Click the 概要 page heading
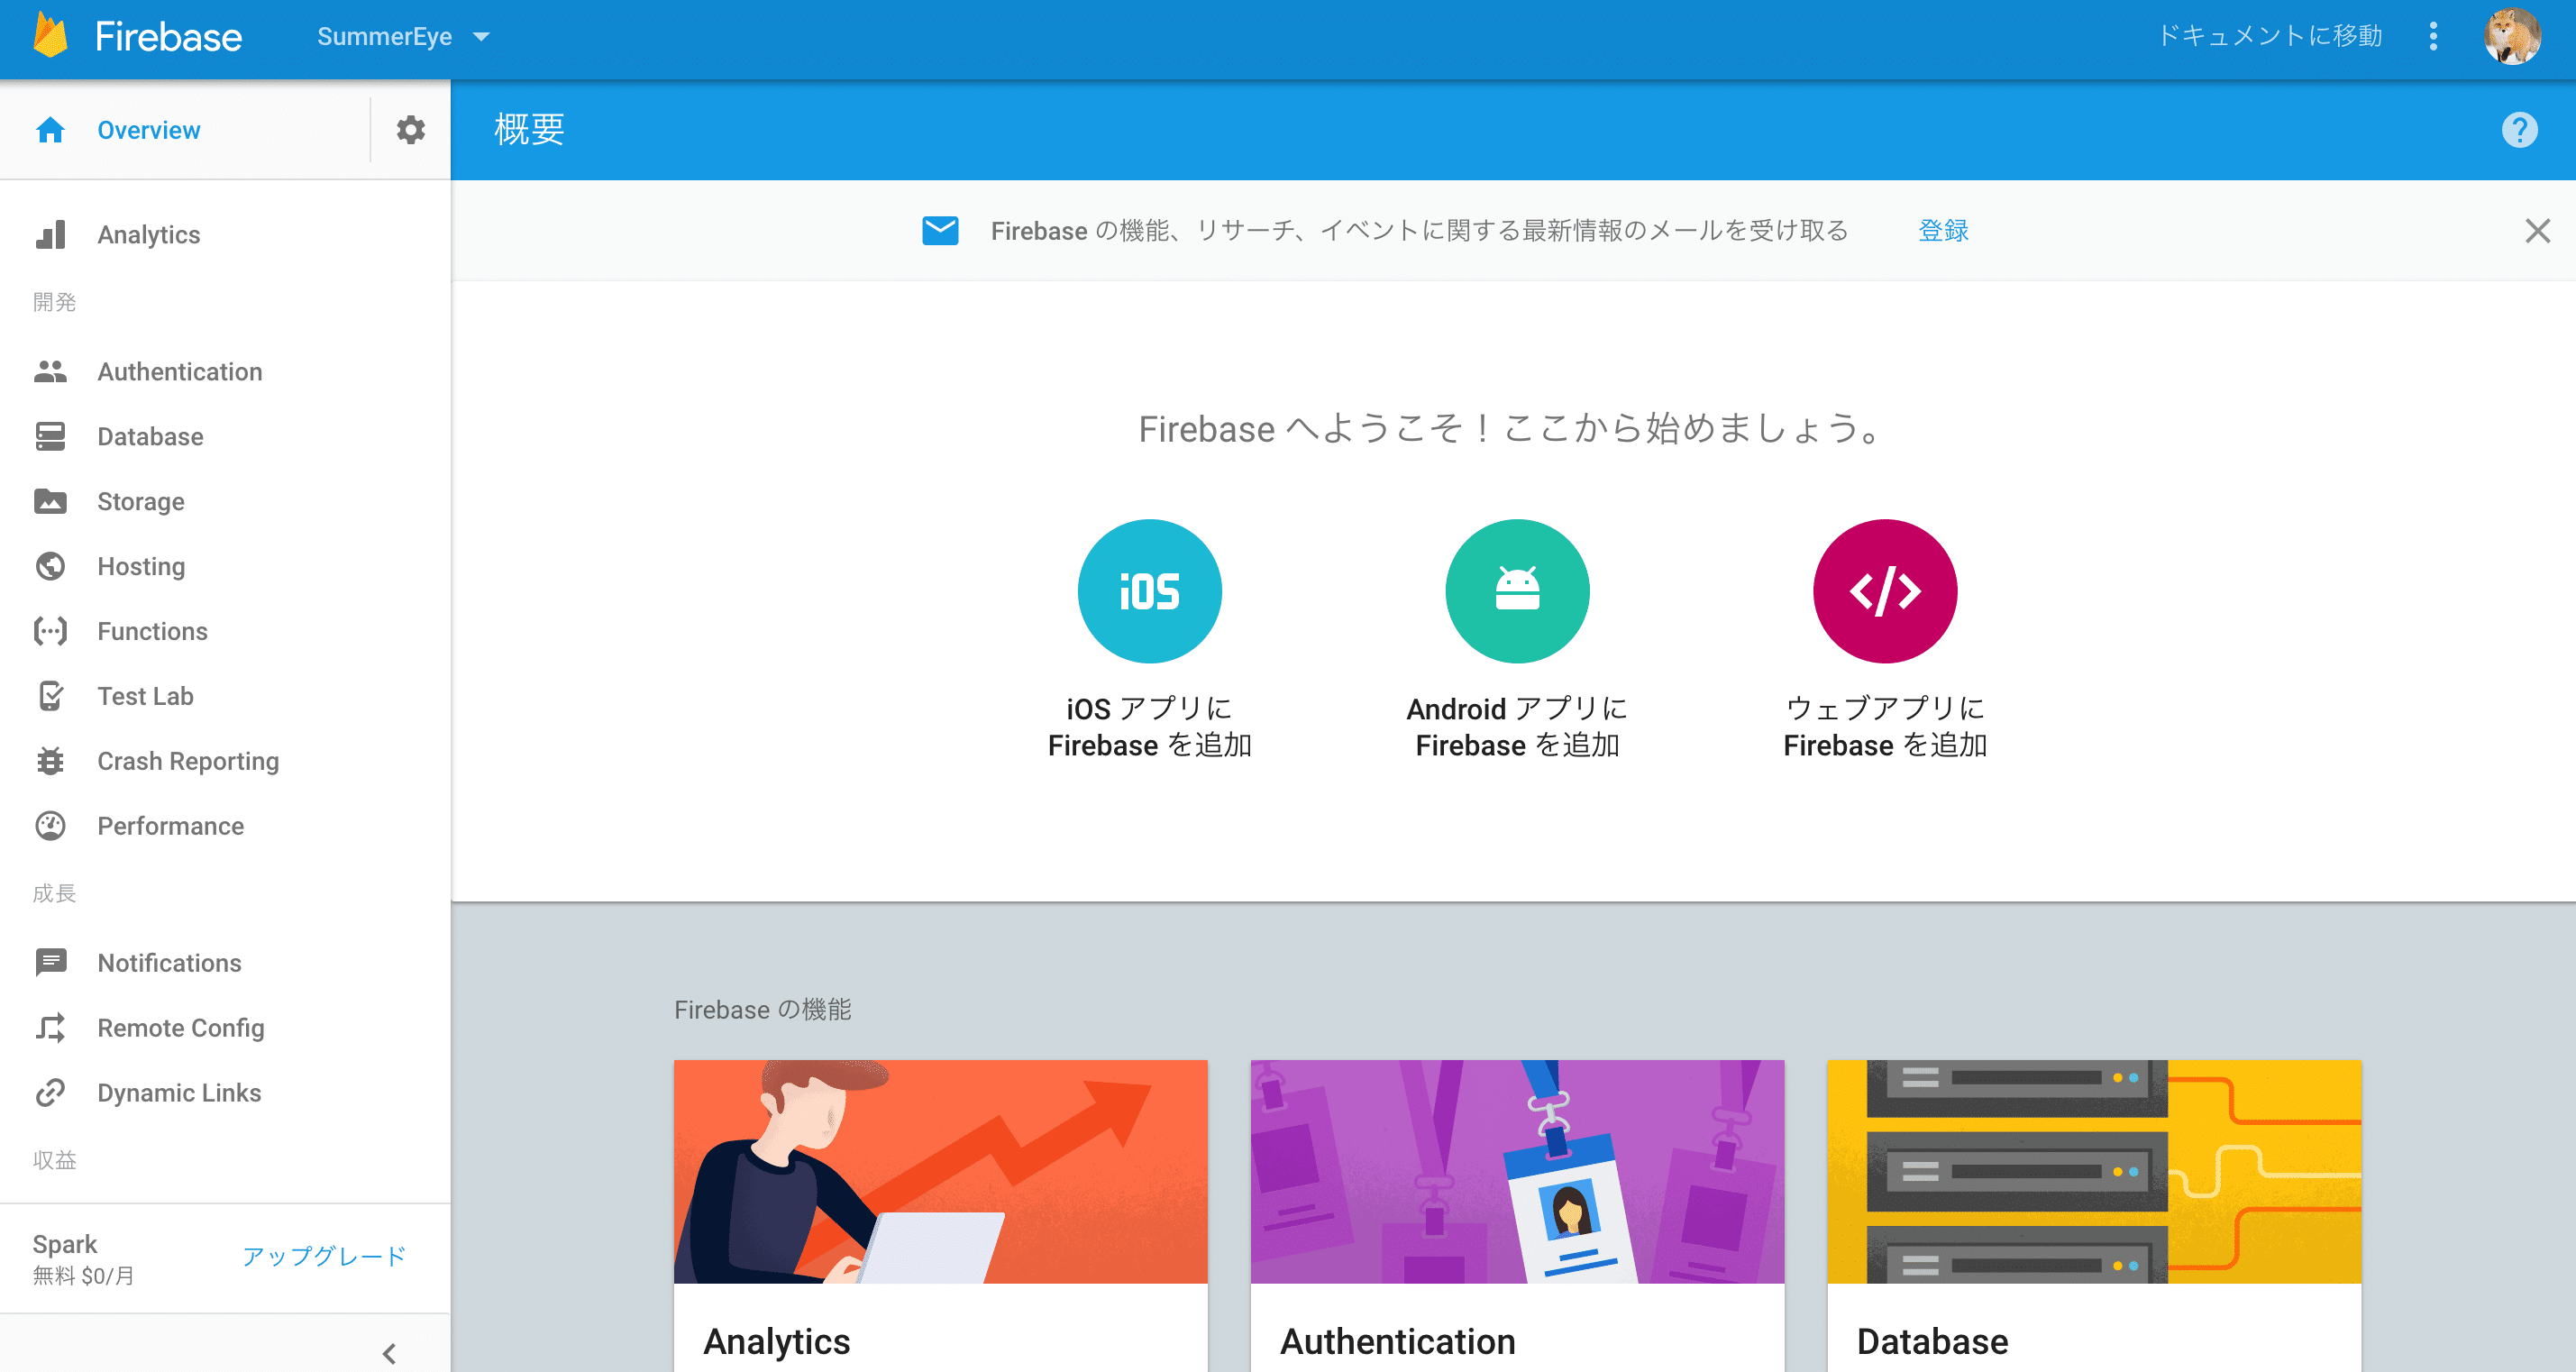This screenshot has height=1372, width=2576. pyautogui.click(x=529, y=130)
